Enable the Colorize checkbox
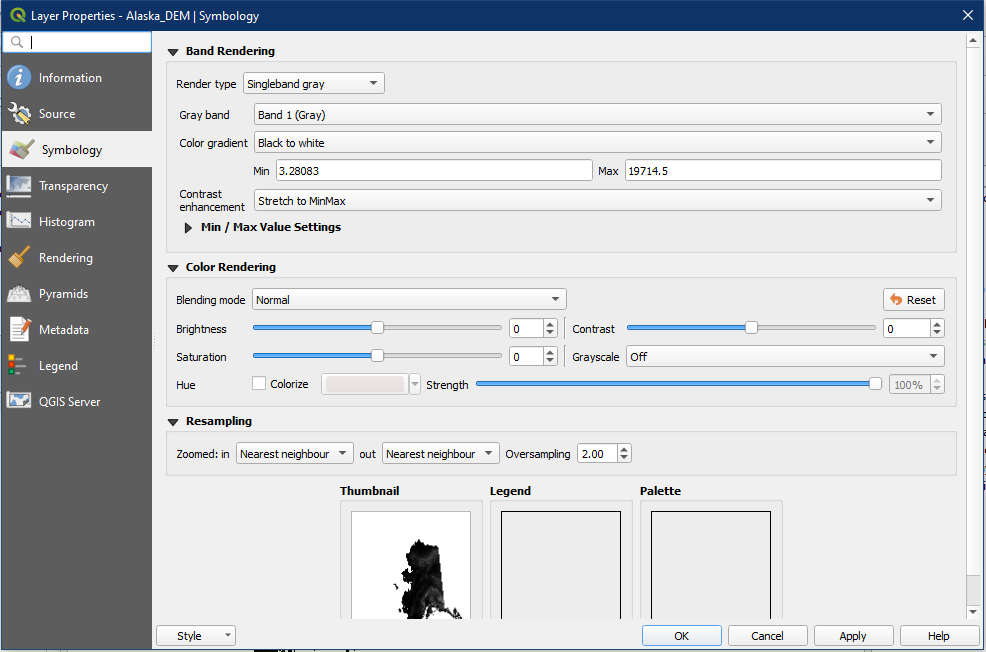Image resolution: width=986 pixels, height=652 pixels. (259, 384)
